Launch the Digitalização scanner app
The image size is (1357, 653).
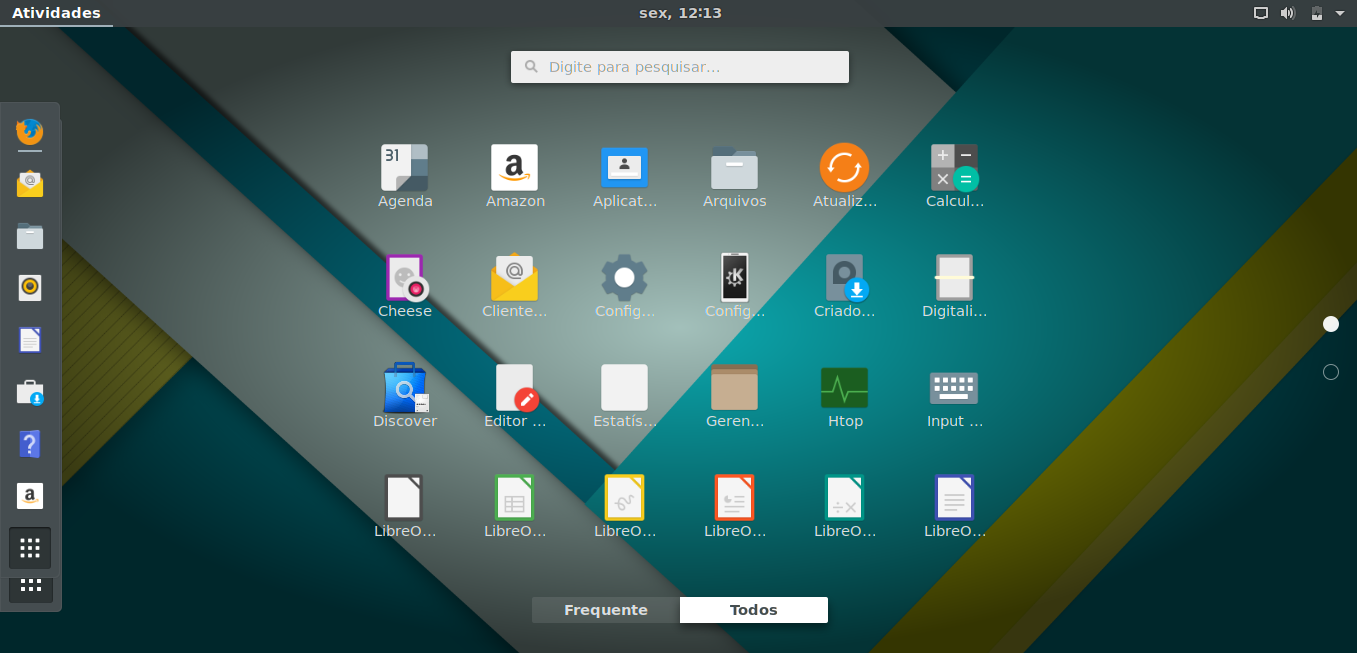pyautogui.click(x=954, y=277)
